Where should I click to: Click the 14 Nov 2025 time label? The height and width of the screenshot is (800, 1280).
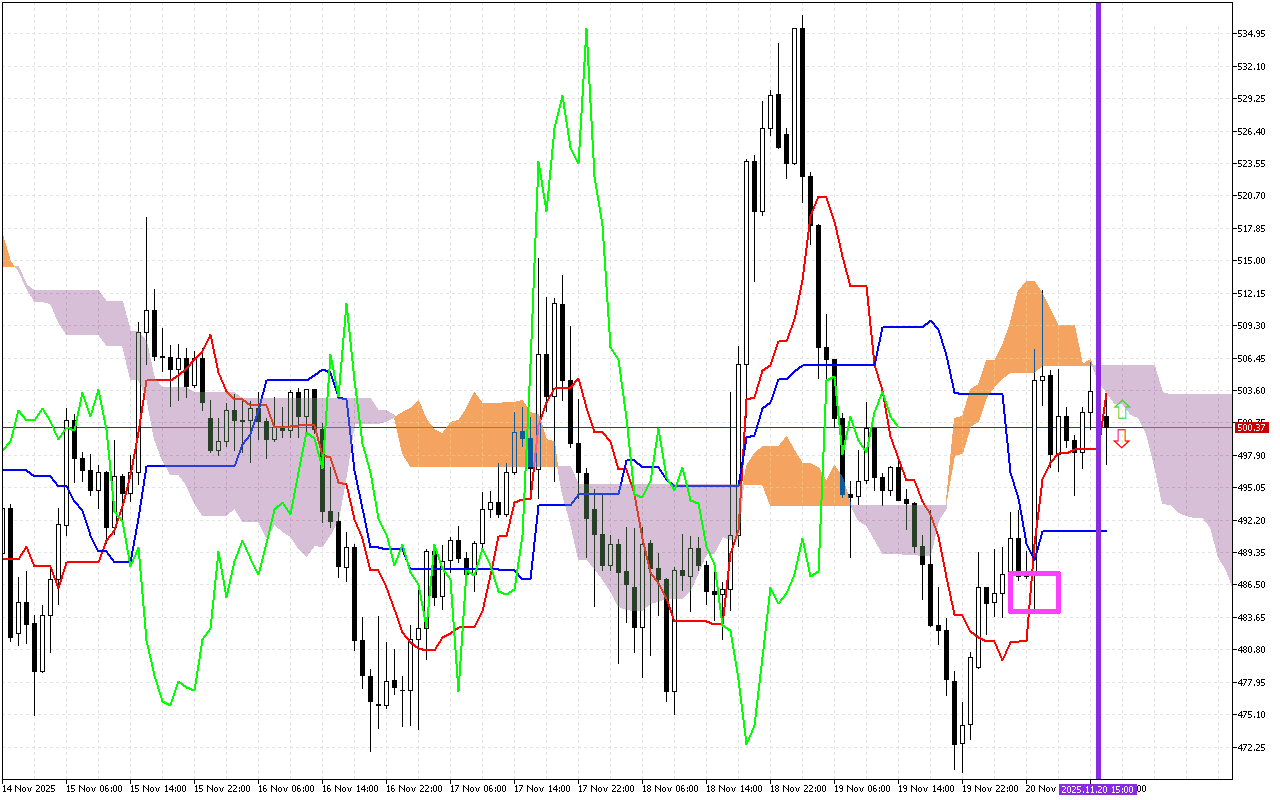(29, 789)
